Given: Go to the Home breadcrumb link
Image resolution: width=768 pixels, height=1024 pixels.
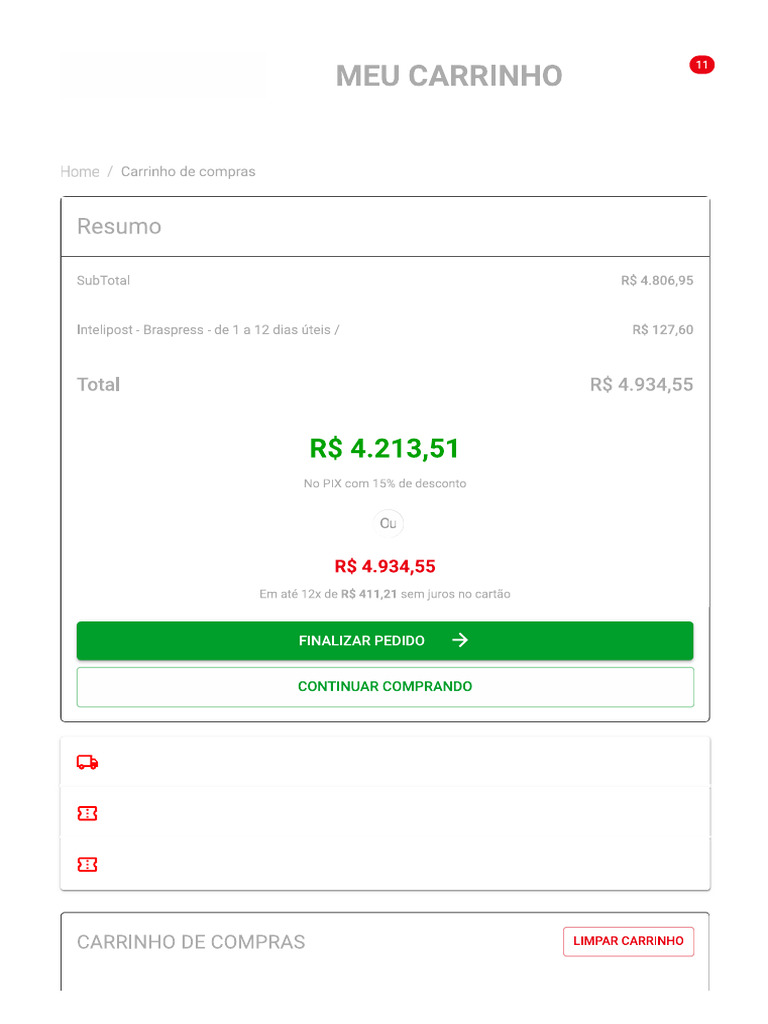Looking at the screenshot, I should coord(80,172).
